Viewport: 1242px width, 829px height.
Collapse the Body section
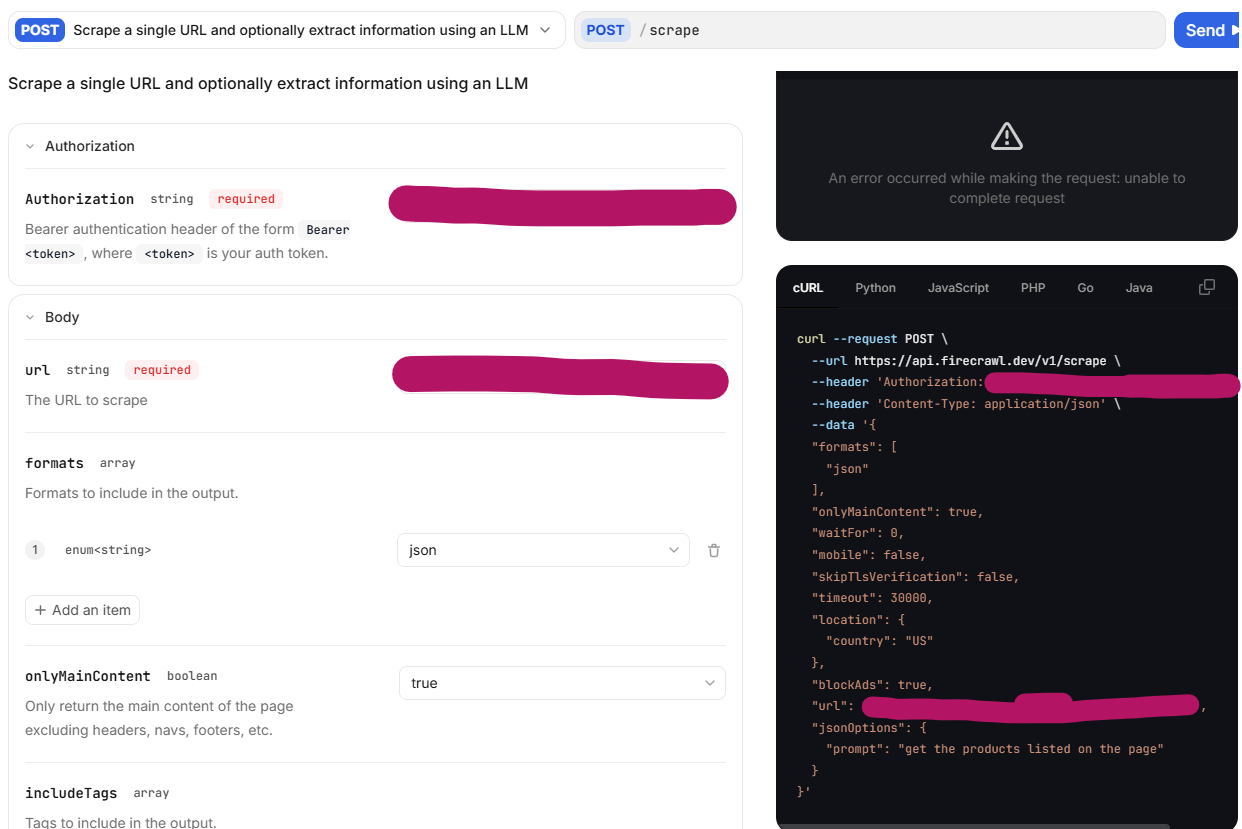31,317
